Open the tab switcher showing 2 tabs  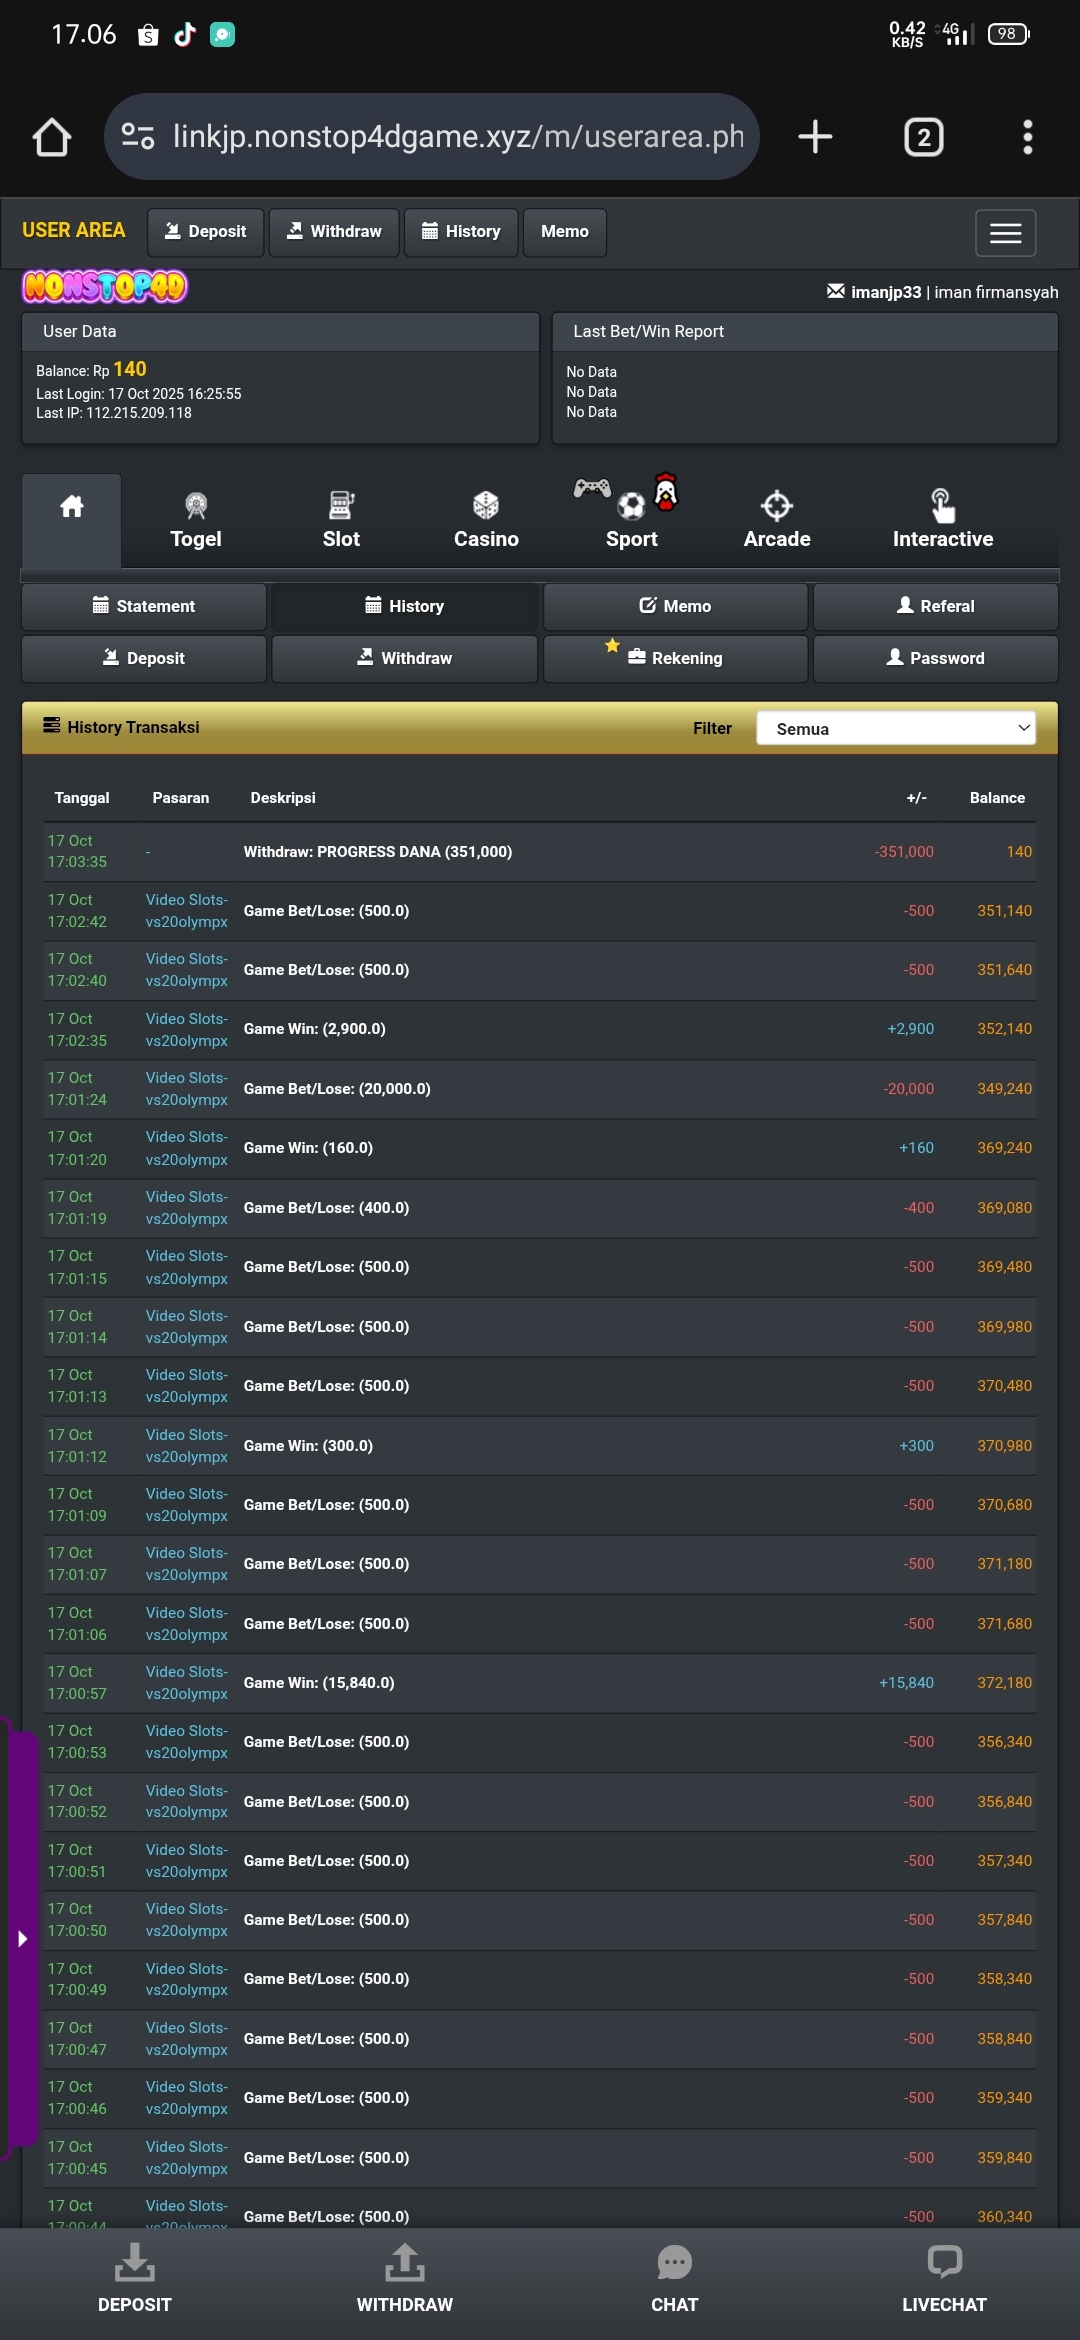923,137
